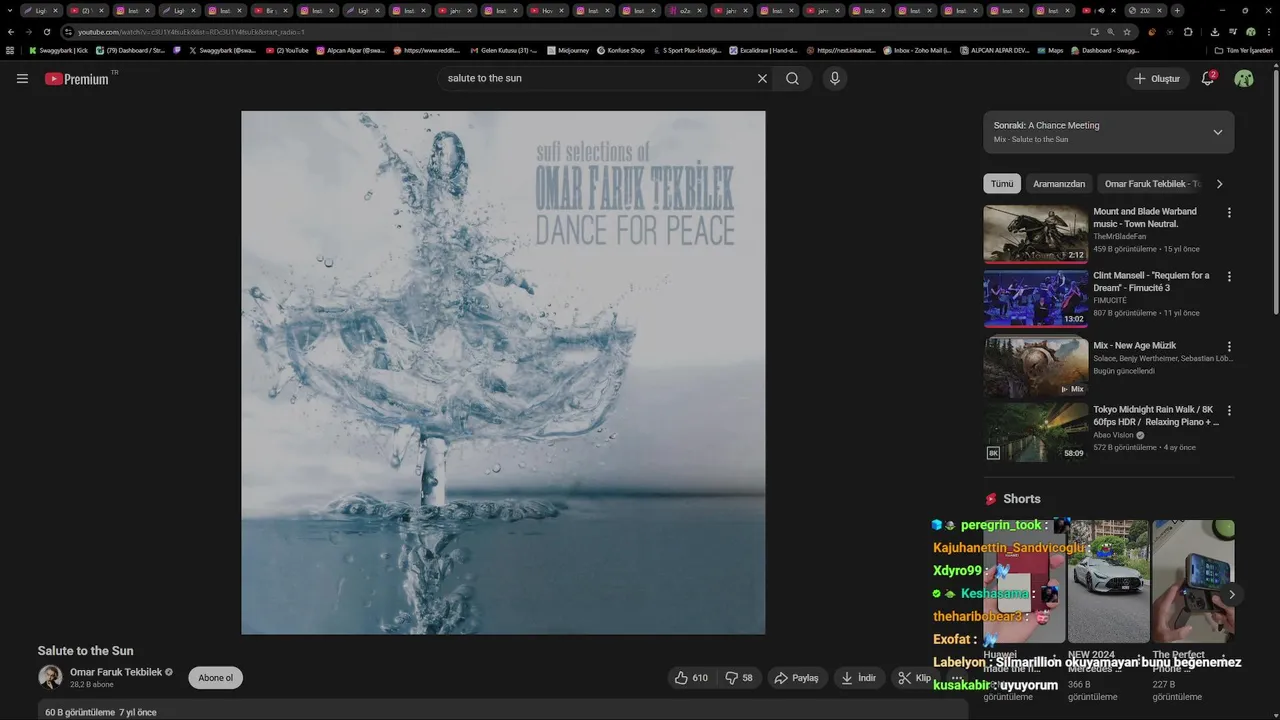Open the browser three-dot menu
This screenshot has height=720, width=1280.
click(1269, 32)
